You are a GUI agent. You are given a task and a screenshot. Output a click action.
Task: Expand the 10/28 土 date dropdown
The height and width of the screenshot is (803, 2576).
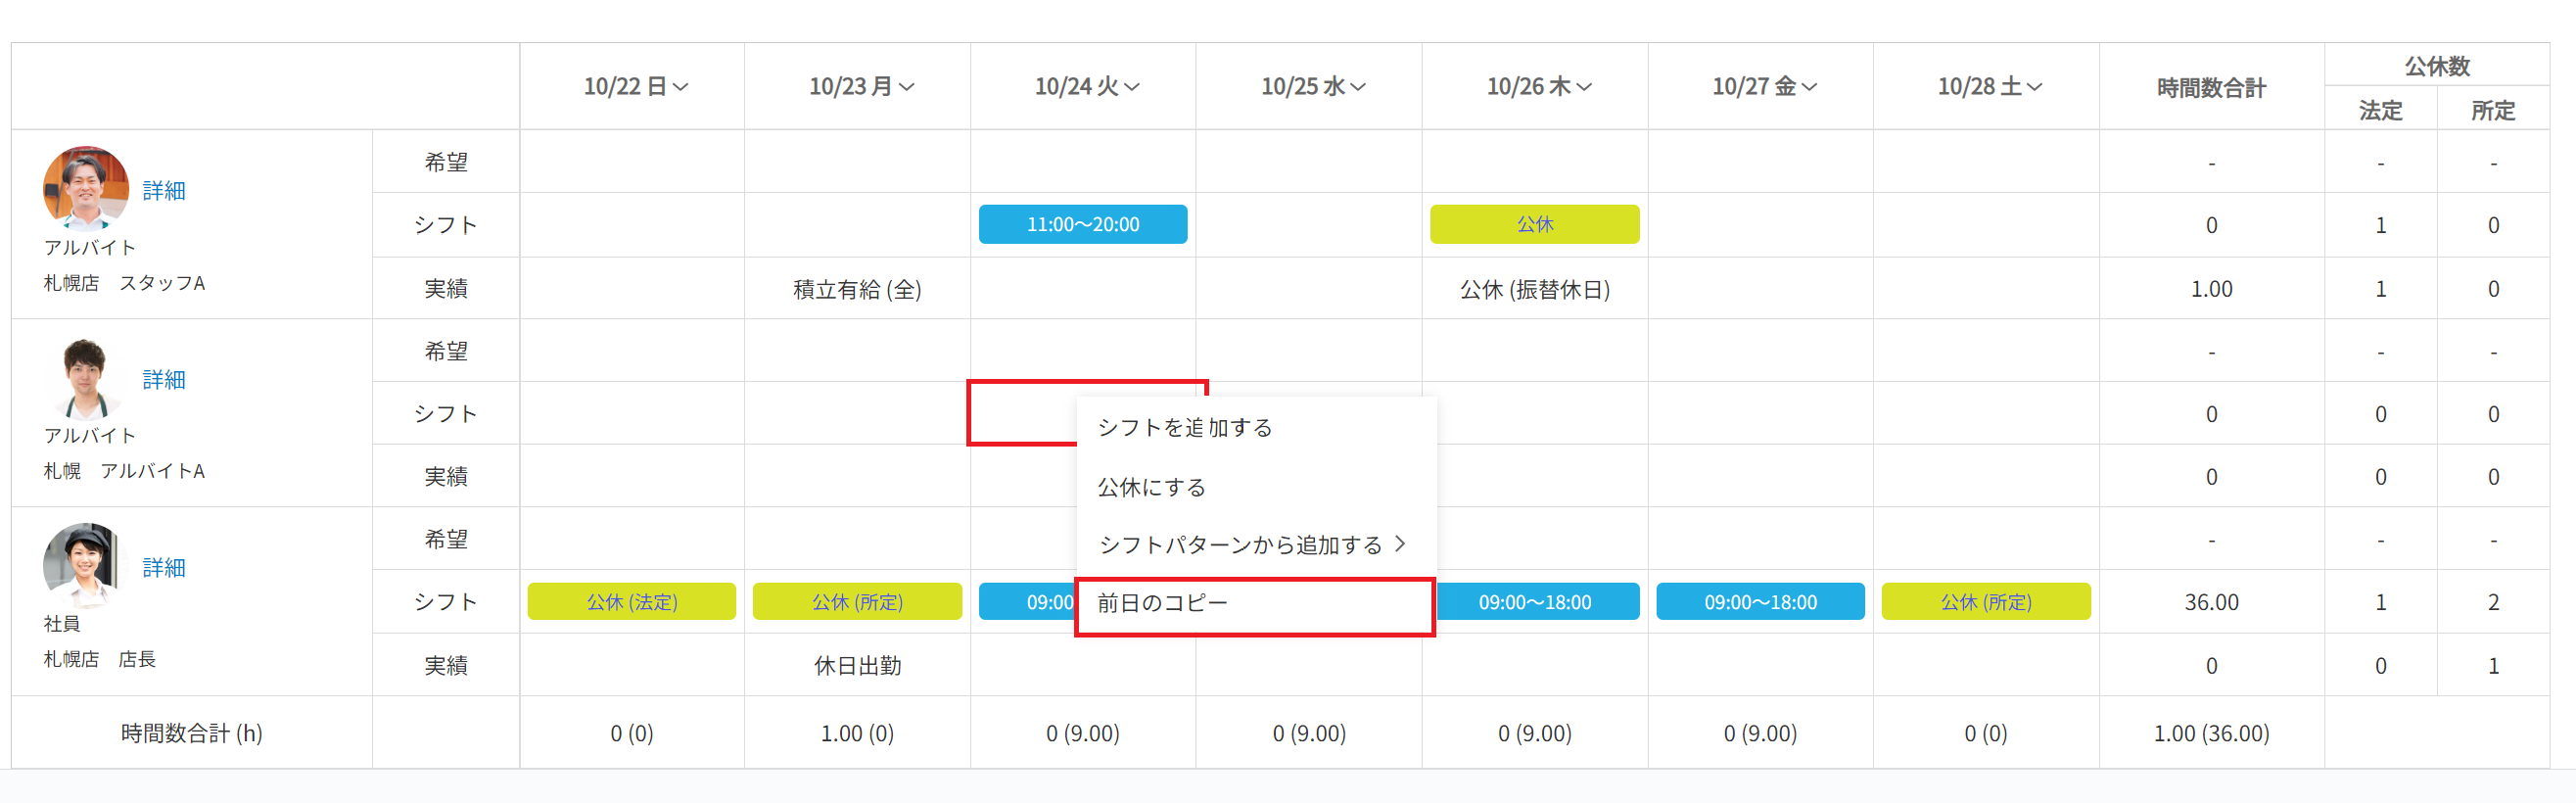pyautogui.click(x=1990, y=87)
